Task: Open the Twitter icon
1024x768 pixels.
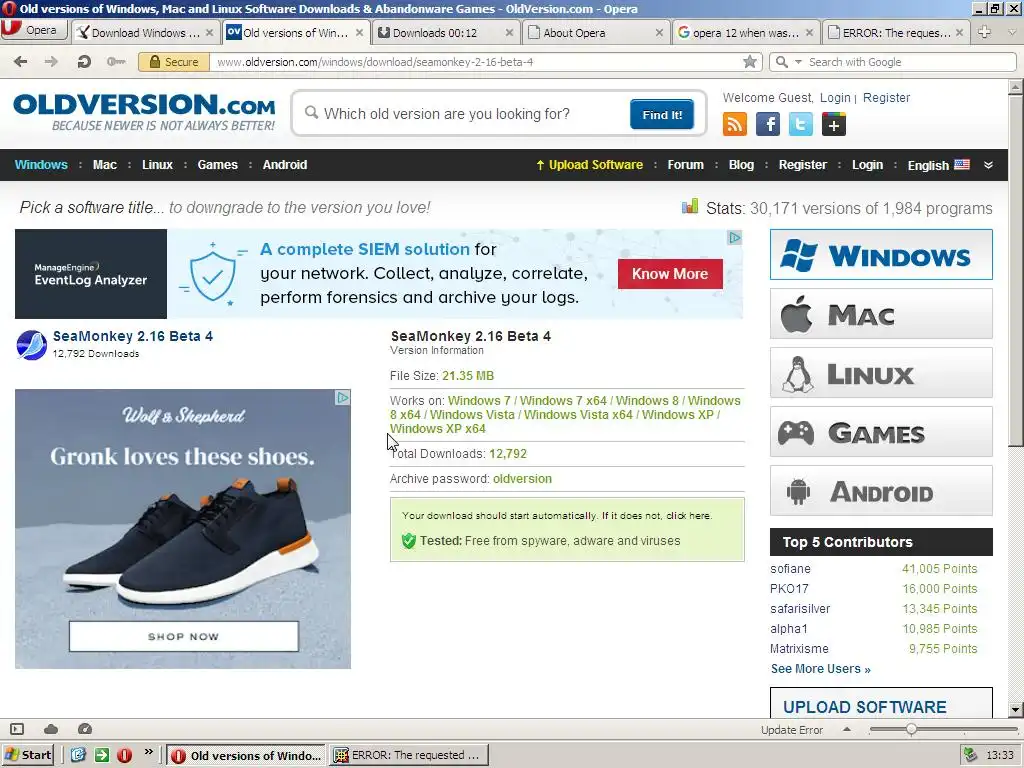Action: coord(801,124)
